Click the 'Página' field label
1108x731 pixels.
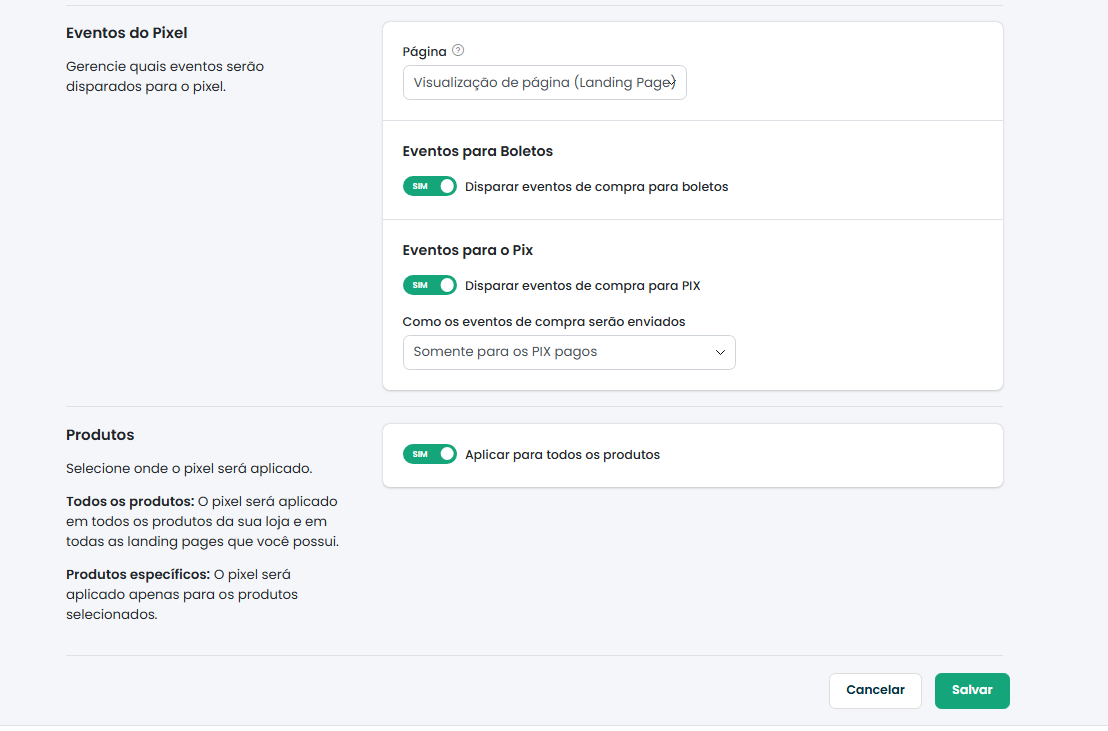[x=424, y=52]
